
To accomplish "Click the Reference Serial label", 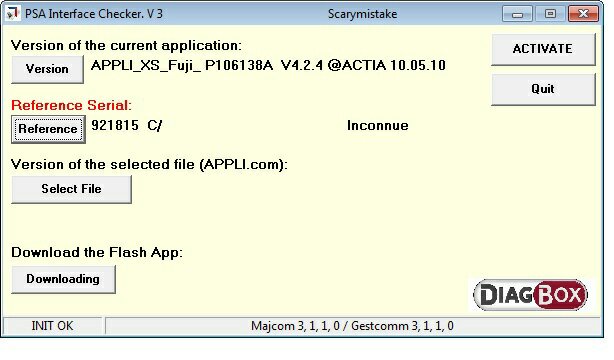I will (x=71, y=105).
